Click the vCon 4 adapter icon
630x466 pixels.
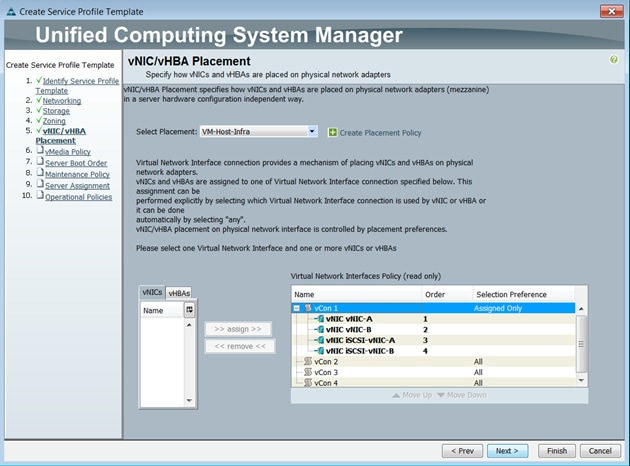tap(308, 382)
